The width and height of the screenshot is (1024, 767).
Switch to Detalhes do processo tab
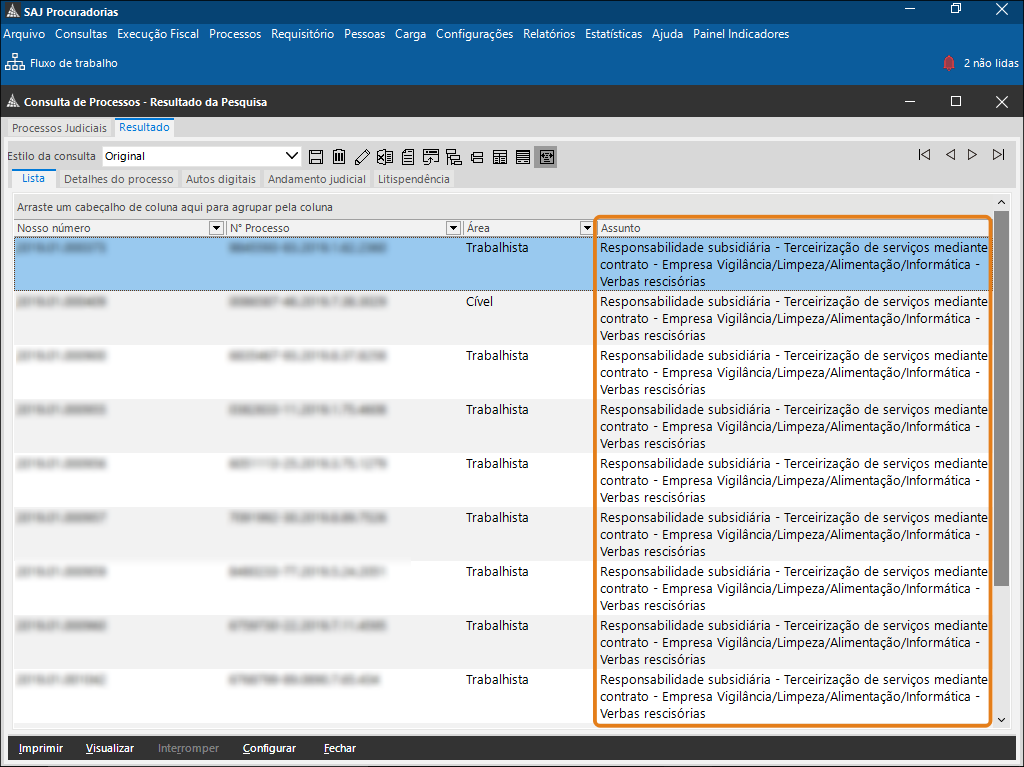click(118, 179)
